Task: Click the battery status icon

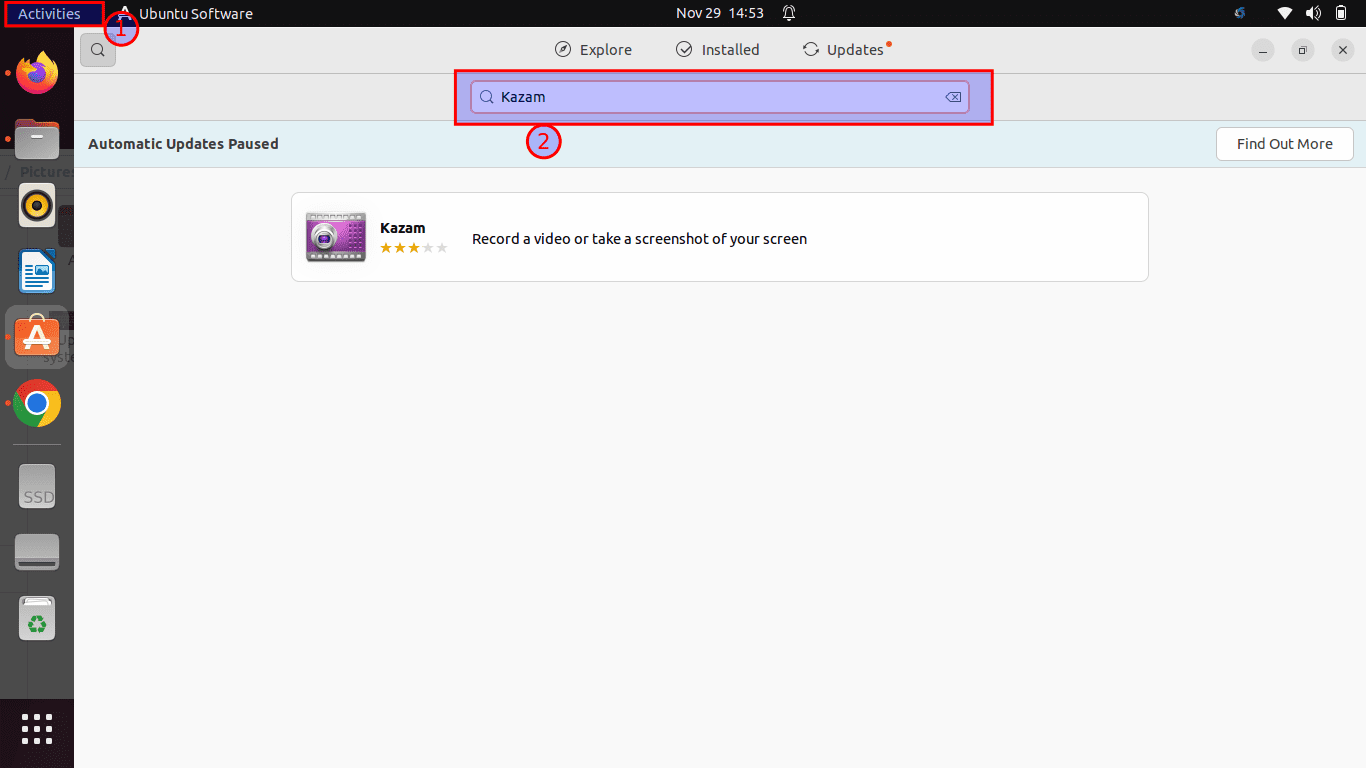Action: pyautogui.click(x=1341, y=14)
